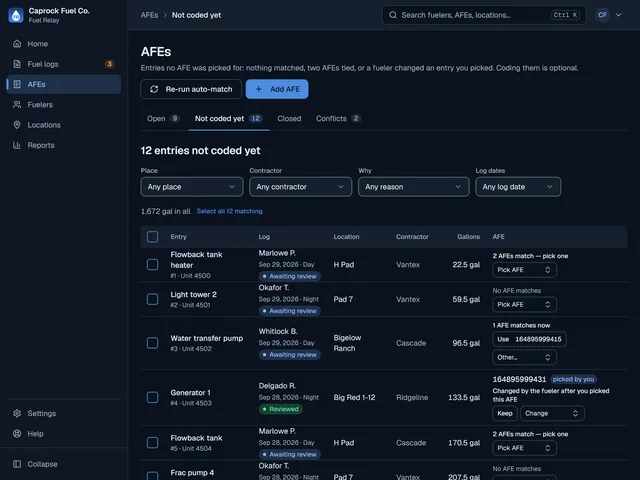
Task: Open Pick AFE for Flowback tank heater
Action: 524,270
